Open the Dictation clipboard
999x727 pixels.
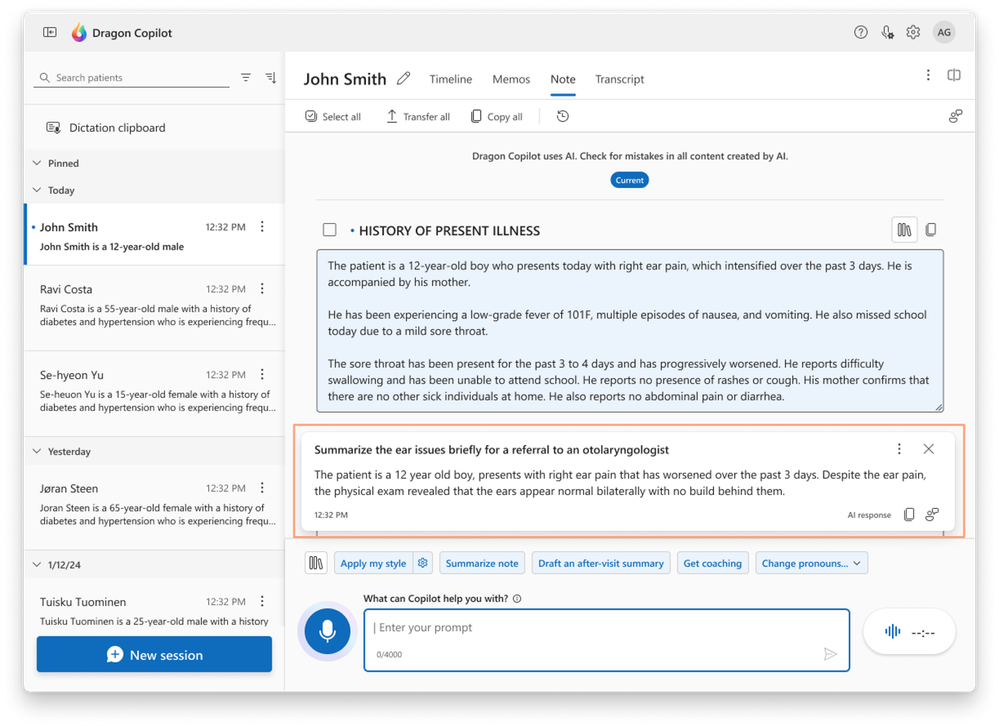click(106, 127)
